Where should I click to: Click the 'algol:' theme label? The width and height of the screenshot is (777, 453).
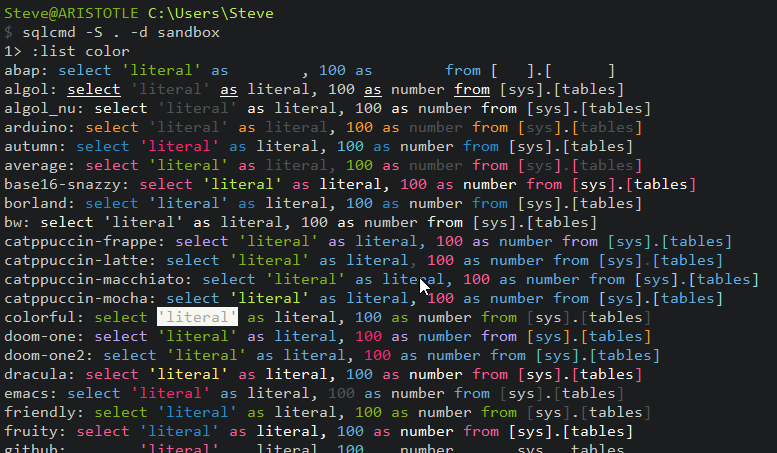pos(29,89)
